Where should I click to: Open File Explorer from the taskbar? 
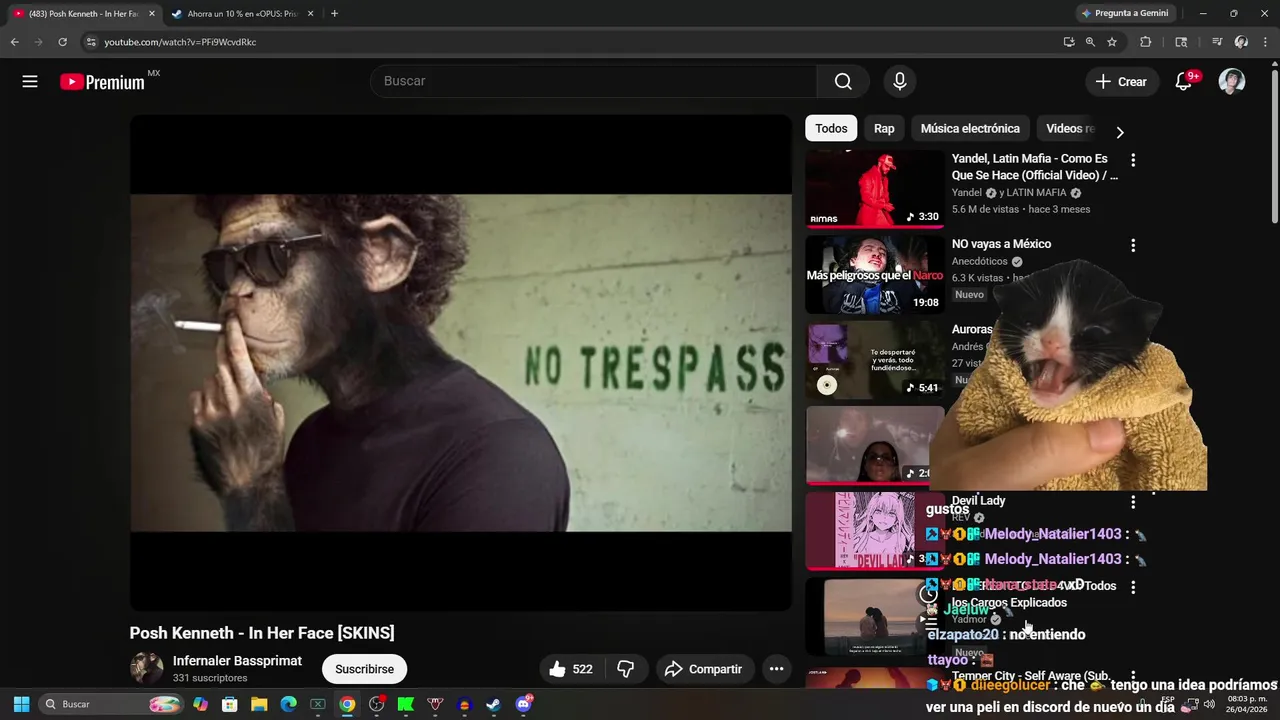pos(259,704)
